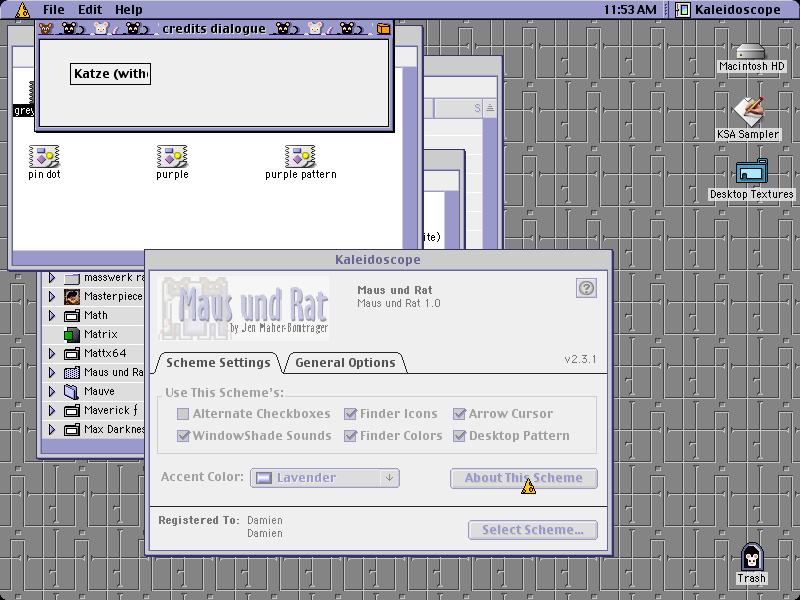
Task: Click the About This Scheme button
Action: click(523, 478)
